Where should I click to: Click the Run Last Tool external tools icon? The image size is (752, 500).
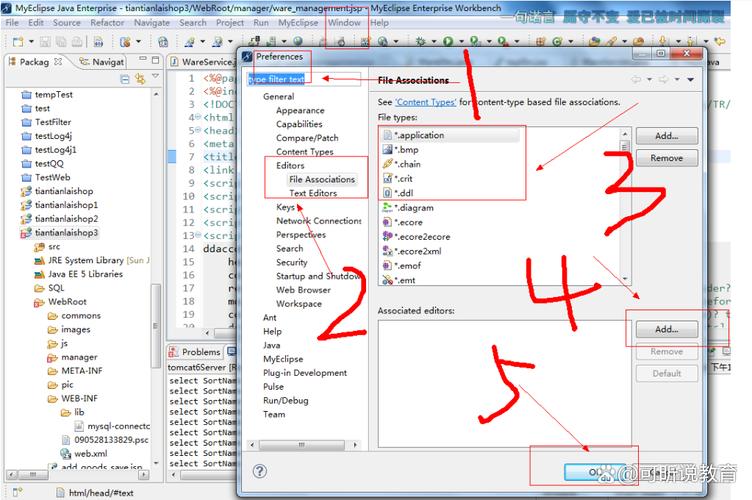coord(502,42)
